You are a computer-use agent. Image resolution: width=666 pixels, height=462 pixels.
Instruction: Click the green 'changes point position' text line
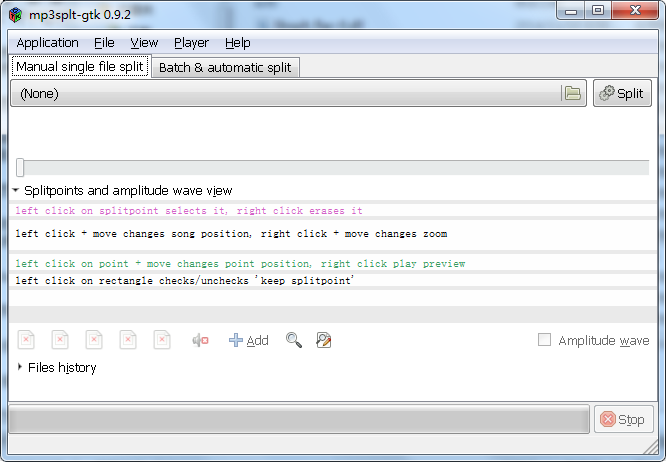coord(240,264)
